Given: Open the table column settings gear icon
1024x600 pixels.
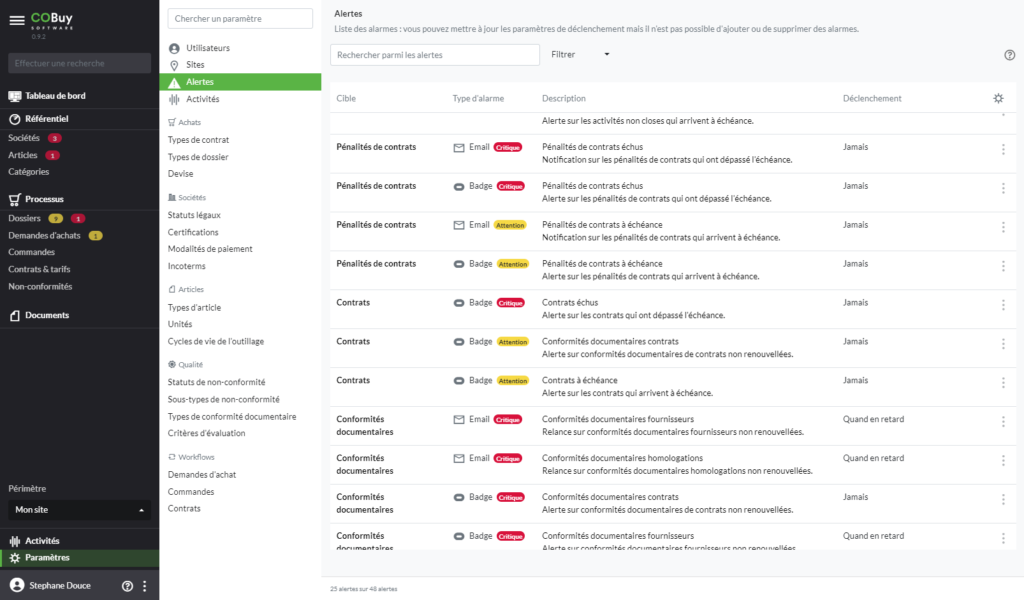Looking at the screenshot, I should click(997, 98).
